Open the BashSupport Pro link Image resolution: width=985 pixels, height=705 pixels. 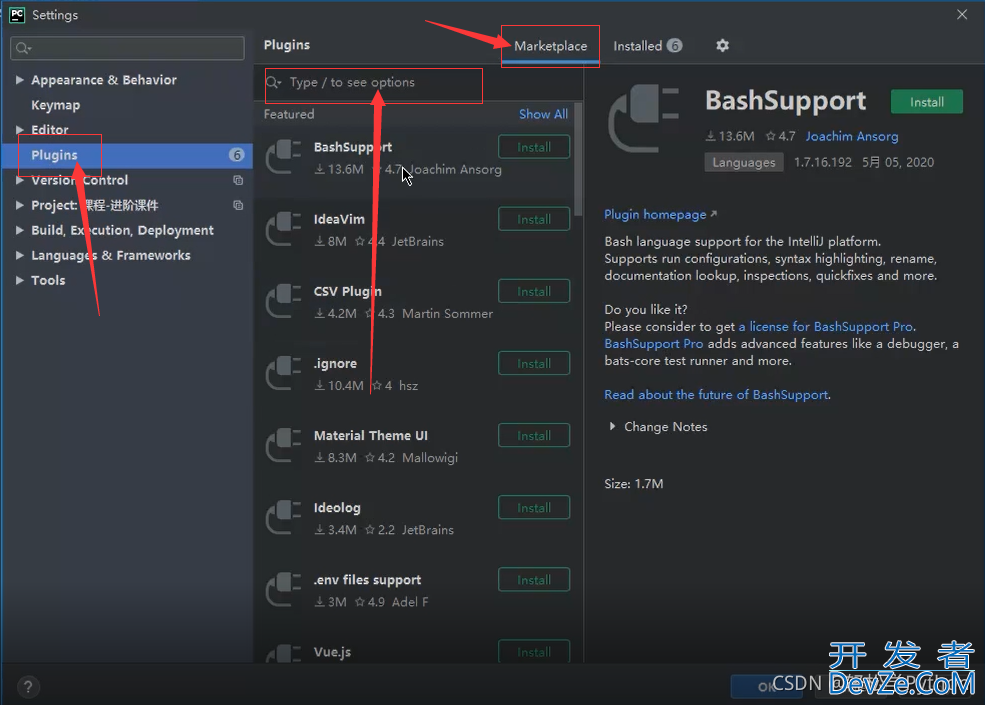(653, 344)
